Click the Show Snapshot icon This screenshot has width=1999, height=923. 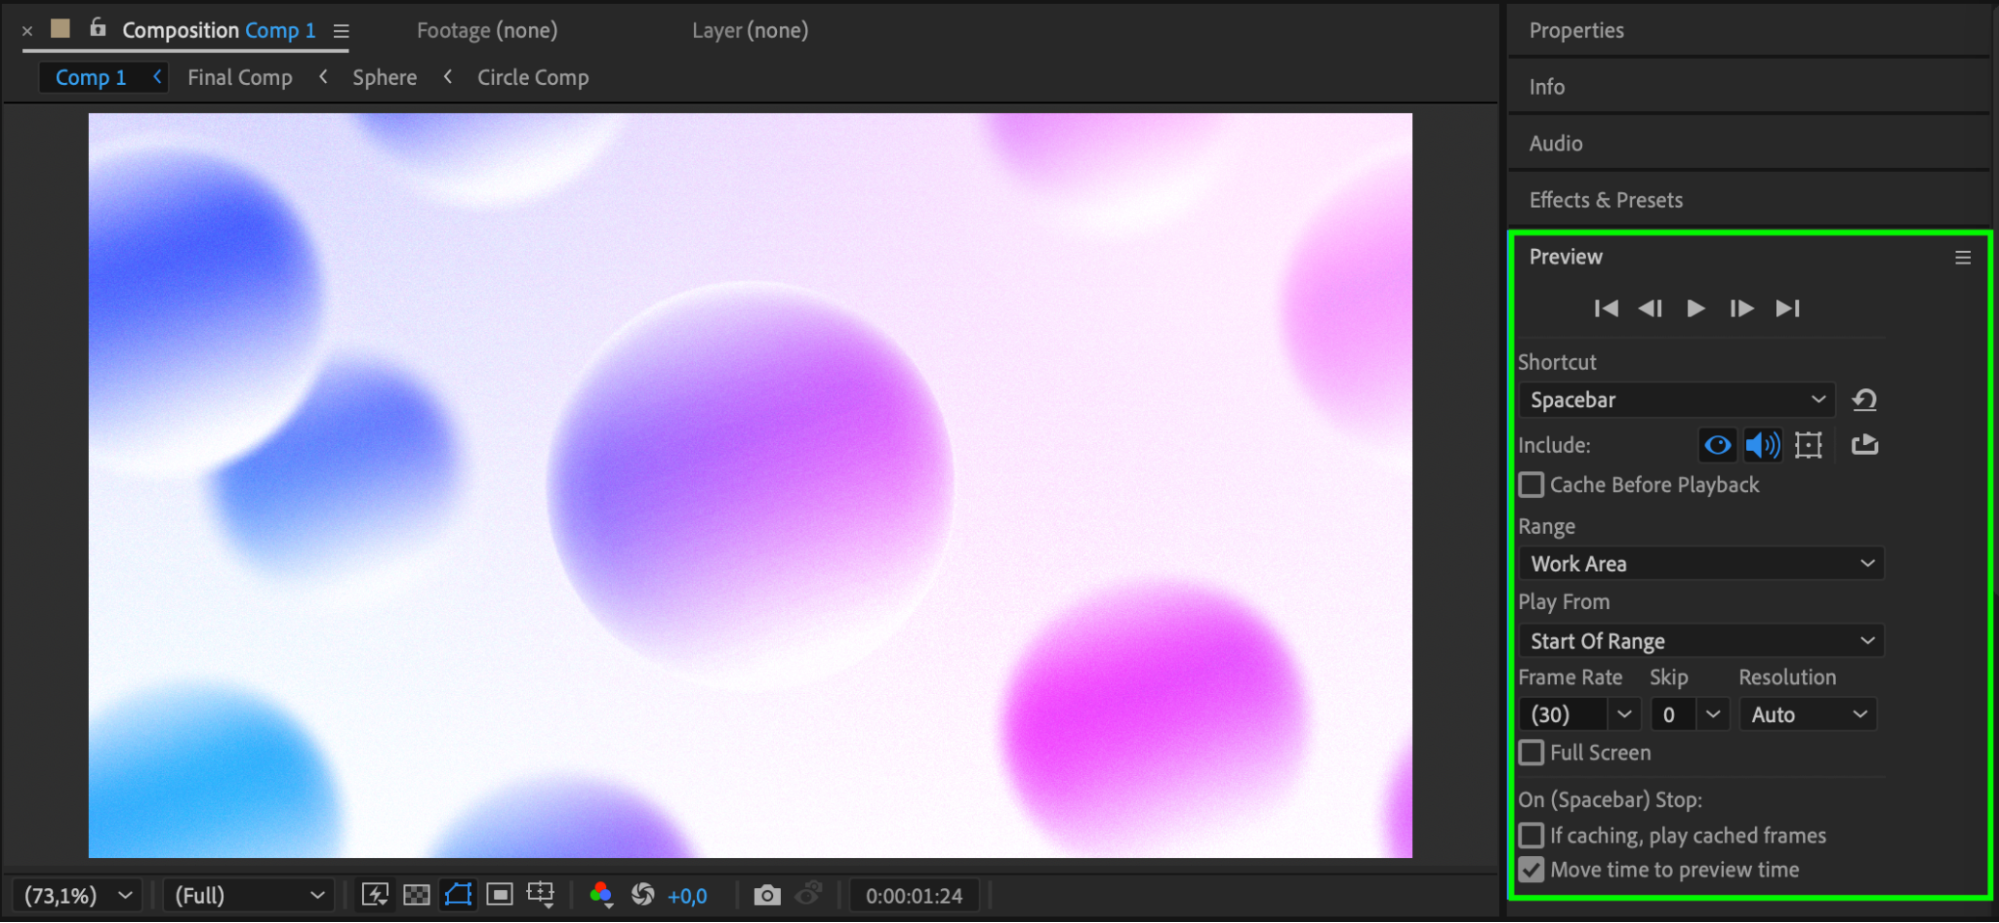point(809,893)
